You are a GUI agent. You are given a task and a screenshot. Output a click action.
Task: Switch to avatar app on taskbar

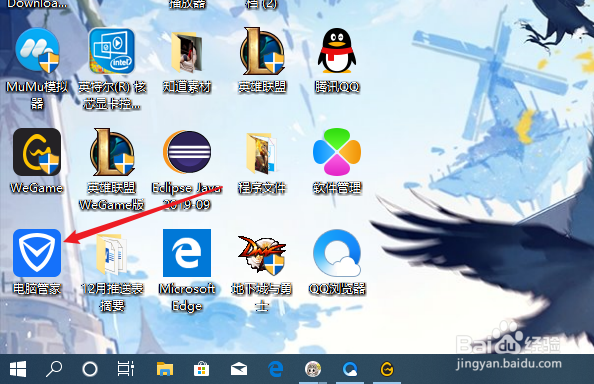(x=313, y=369)
